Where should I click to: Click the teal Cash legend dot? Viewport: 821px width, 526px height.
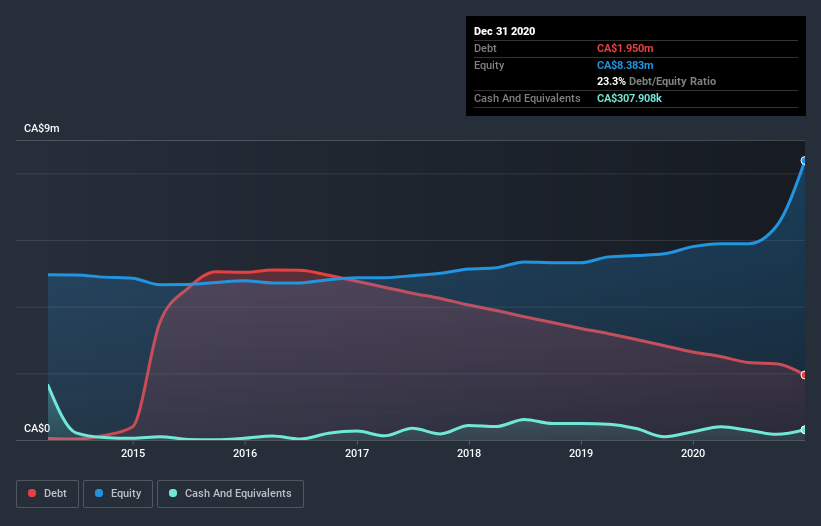(173, 493)
